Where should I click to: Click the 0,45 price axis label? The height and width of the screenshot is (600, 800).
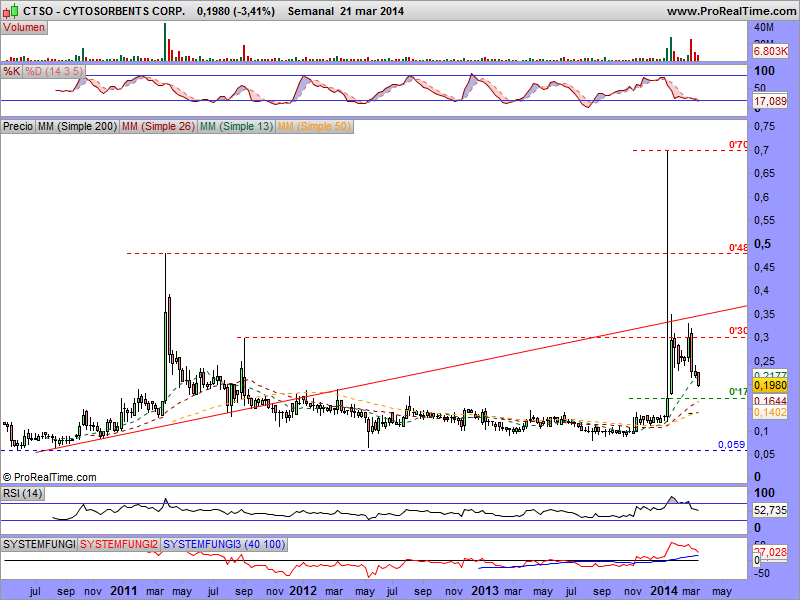(764, 267)
